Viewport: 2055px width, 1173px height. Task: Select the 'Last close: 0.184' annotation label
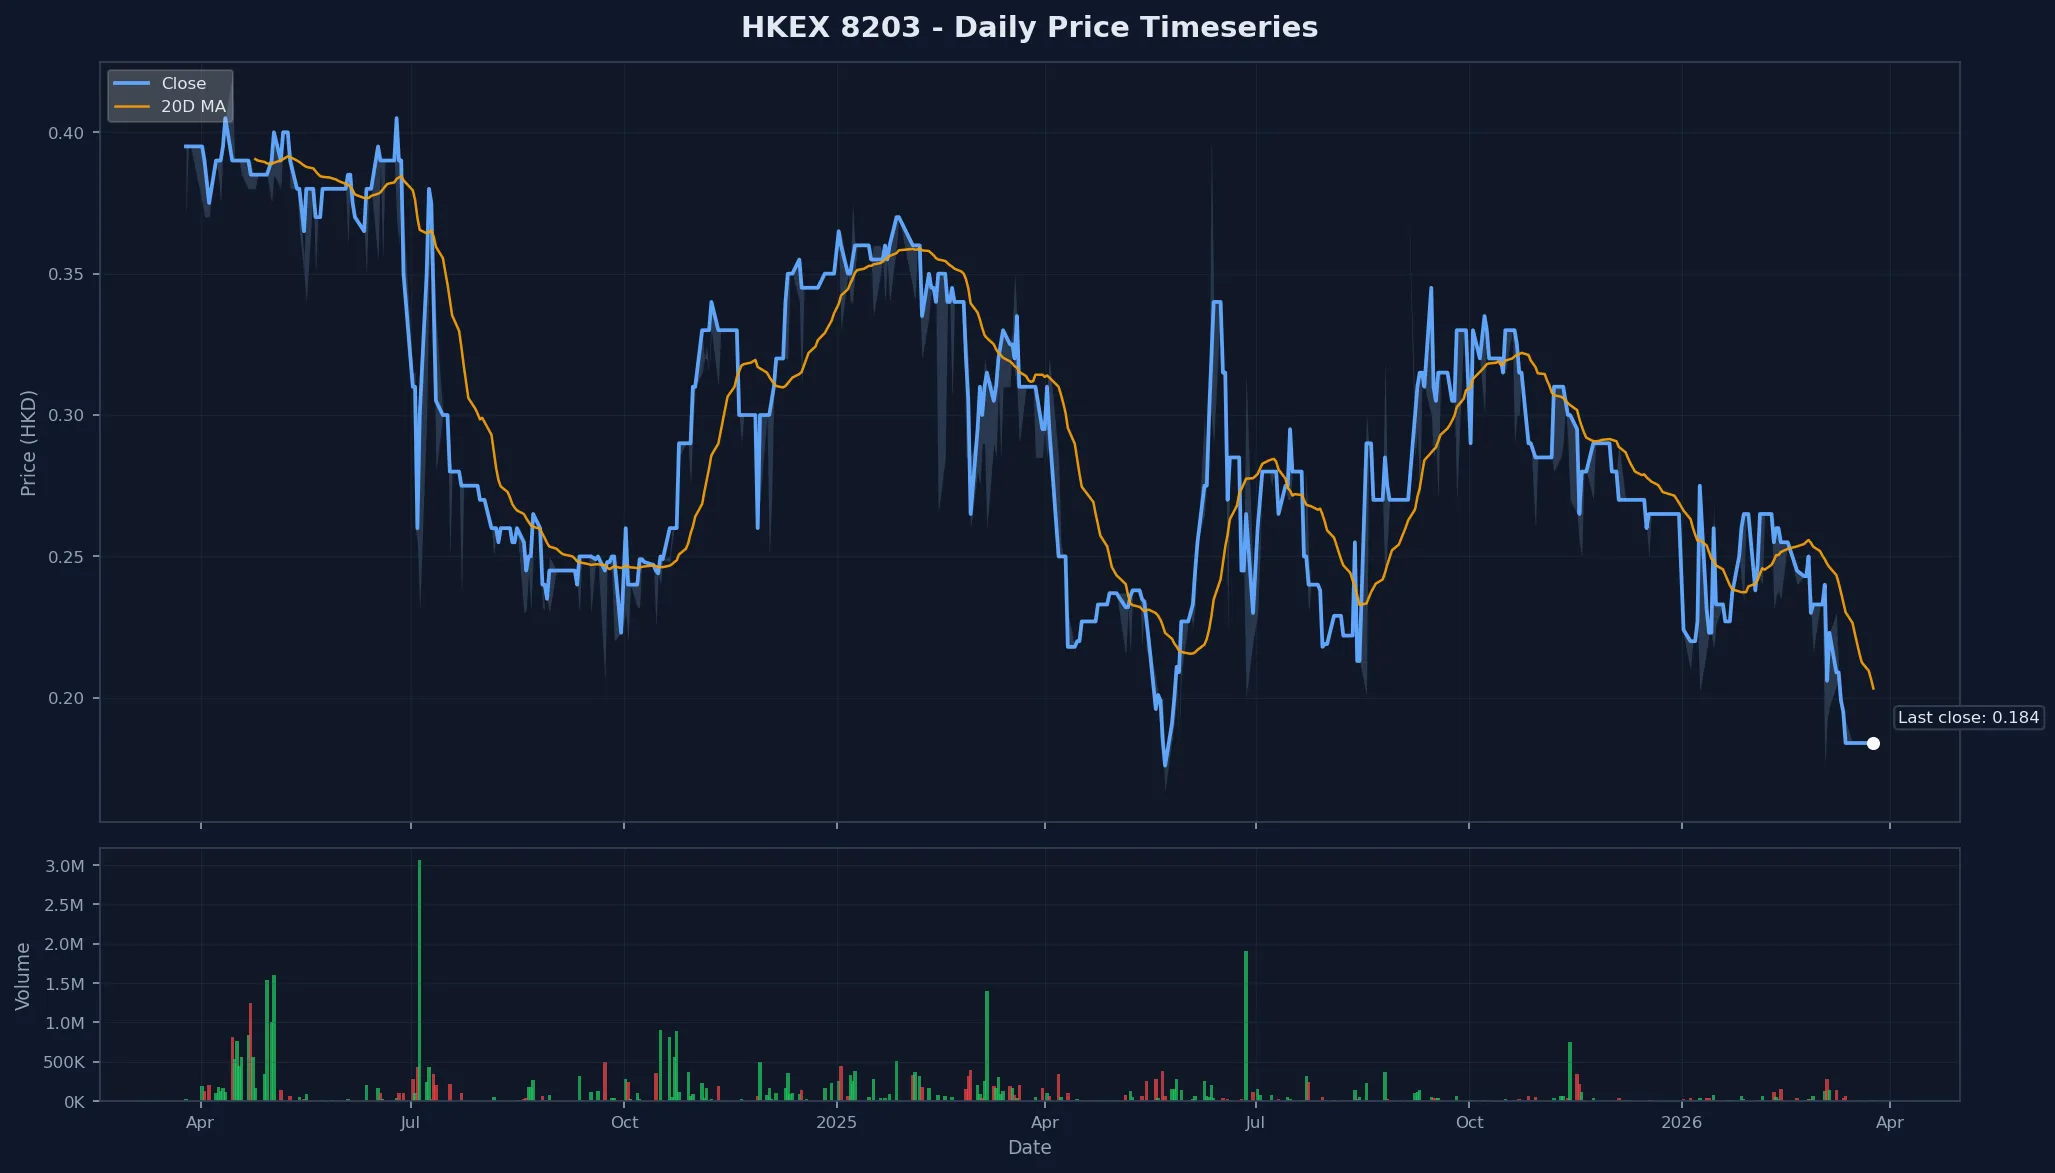coord(1968,717)
